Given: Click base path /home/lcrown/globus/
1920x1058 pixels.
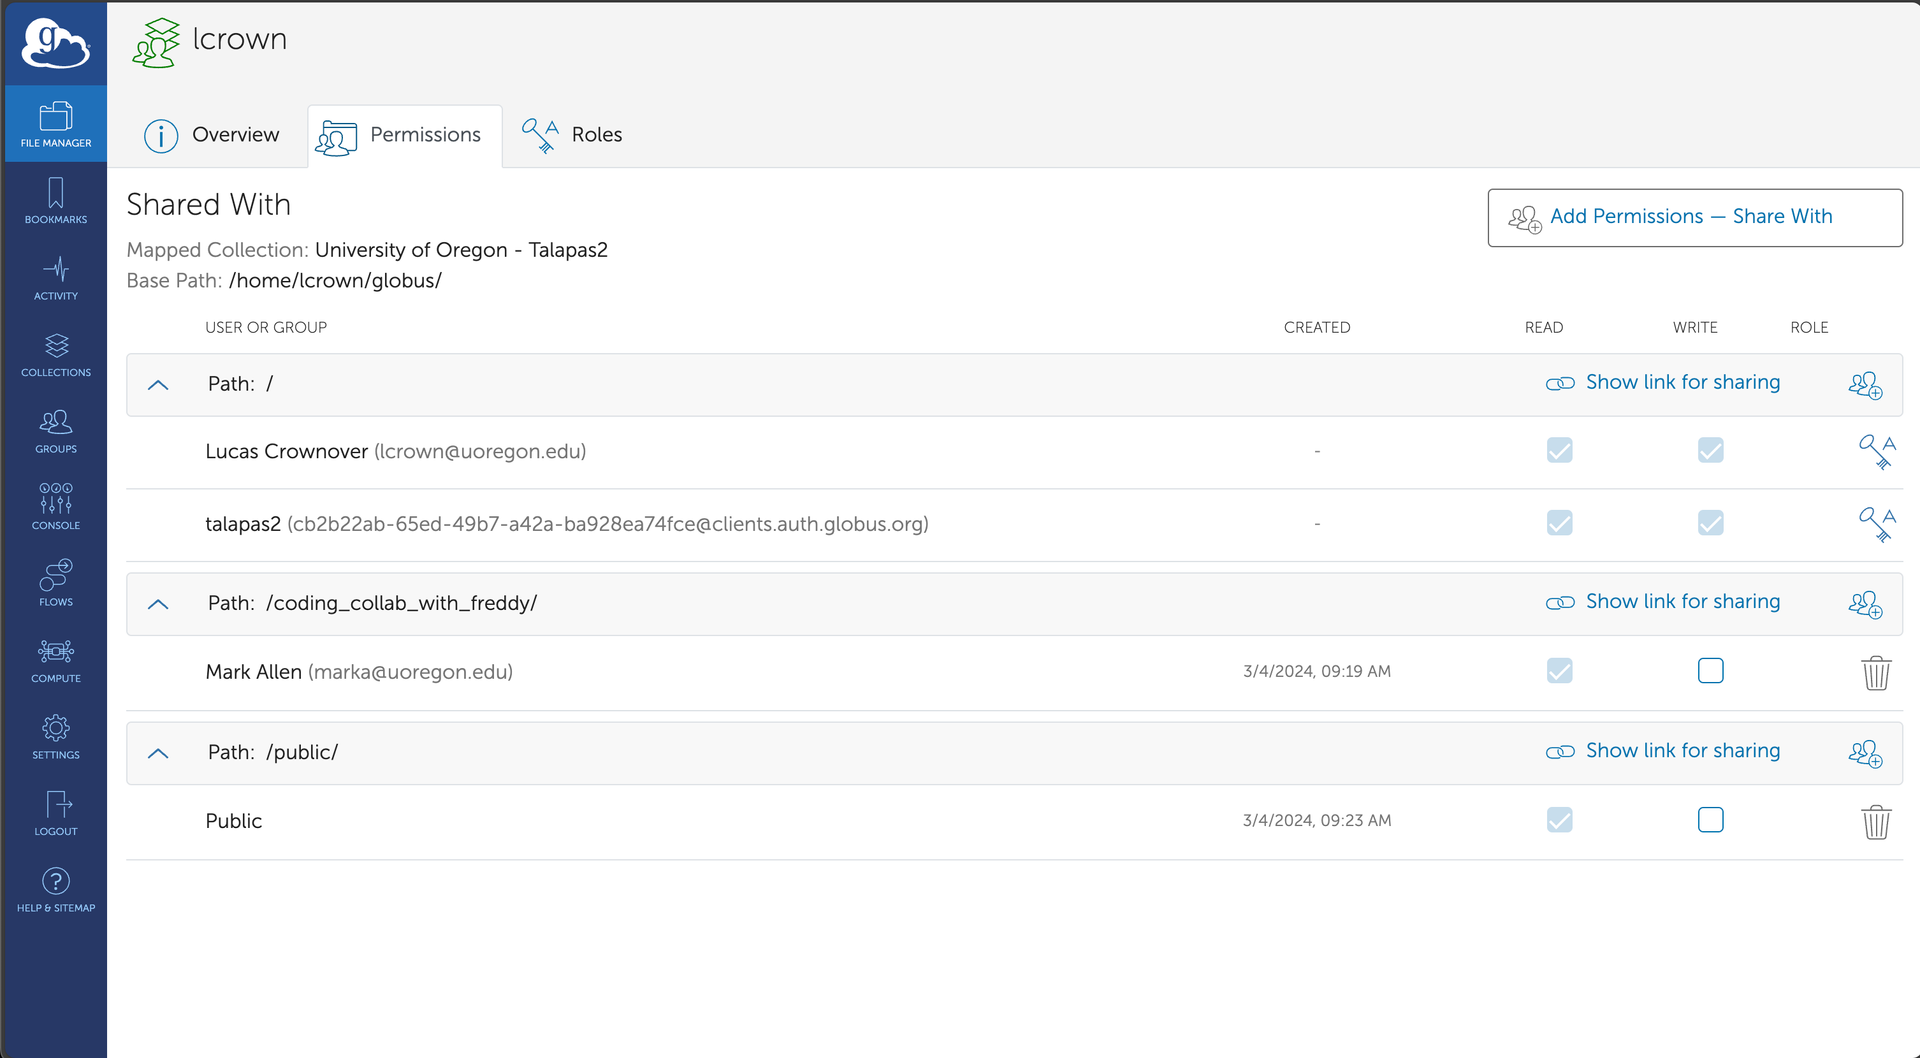Looking at the screenshot, I should [335, 281].
